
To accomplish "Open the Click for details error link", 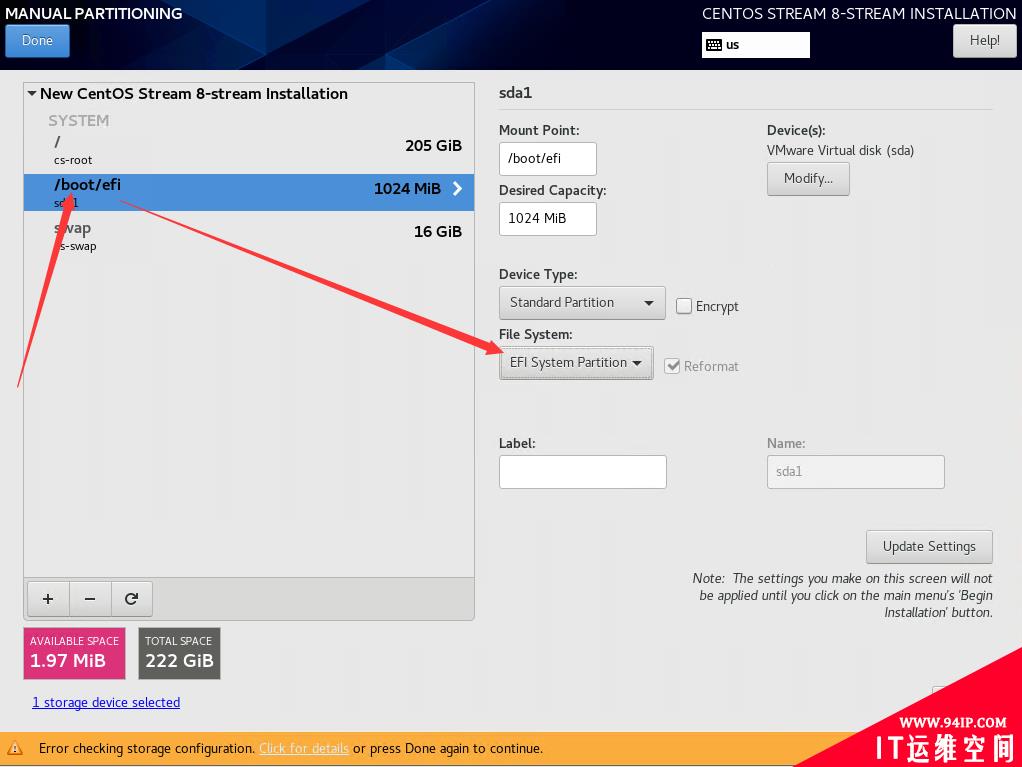I will 304,748.
